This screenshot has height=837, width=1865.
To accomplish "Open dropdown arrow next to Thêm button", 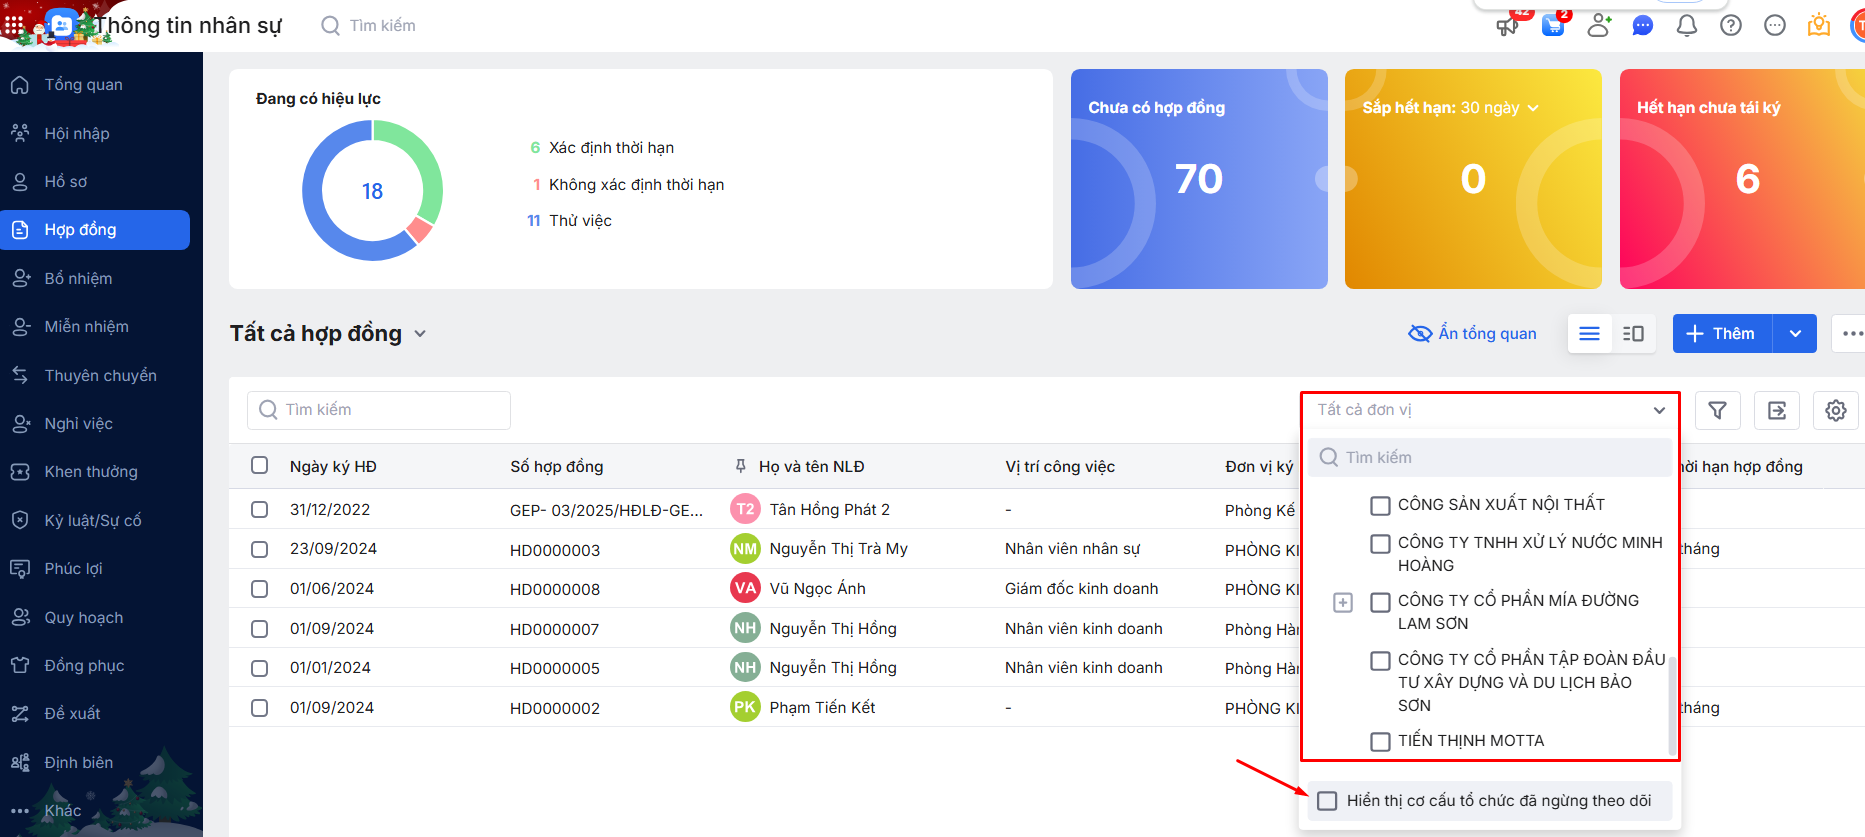I will 1795,334.
